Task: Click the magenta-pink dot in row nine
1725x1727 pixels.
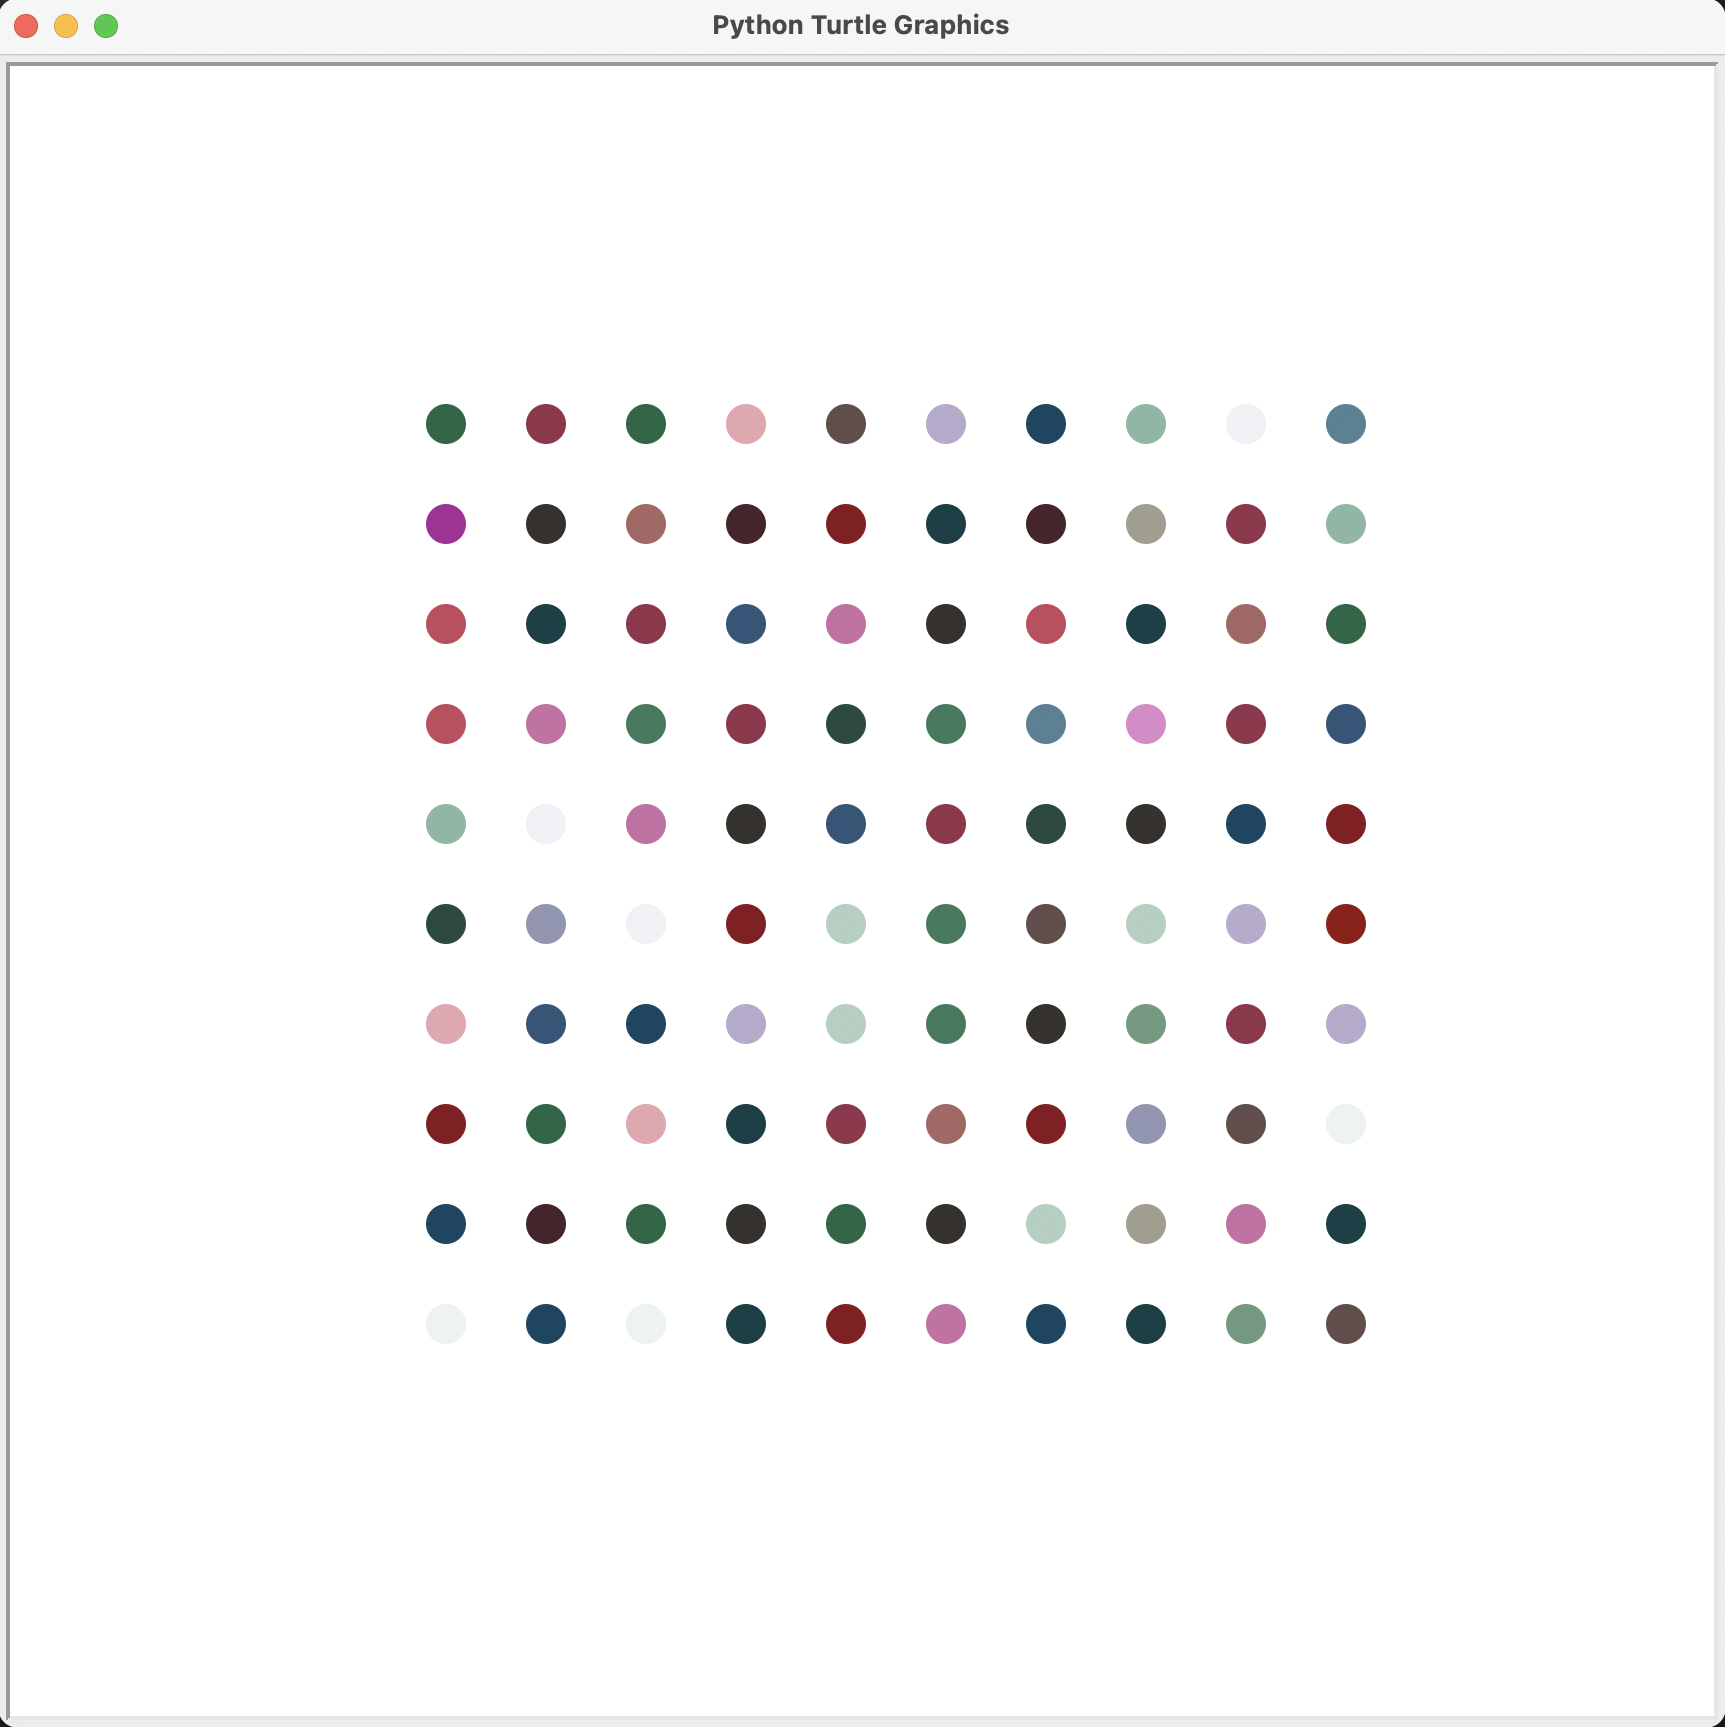Action: [1246, 1224]
